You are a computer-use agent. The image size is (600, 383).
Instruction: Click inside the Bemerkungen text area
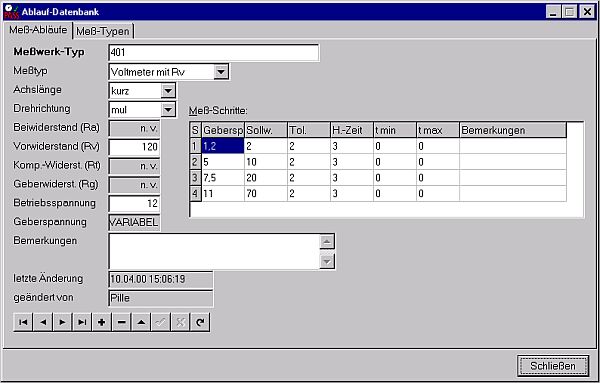coord(214,251)
